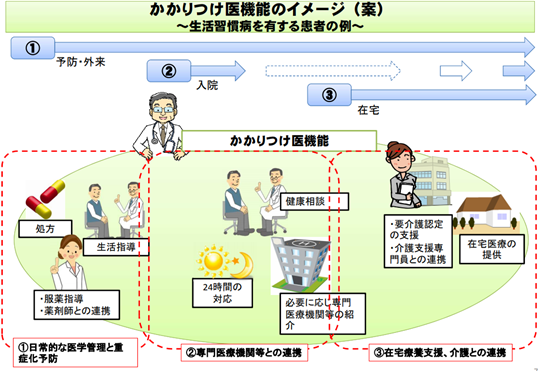The width and height of the screenshot is (539, 371).
Task: Select the ②専門医療機関等との連携 caption
Action: pyautogui.click(x=244, y=352)
